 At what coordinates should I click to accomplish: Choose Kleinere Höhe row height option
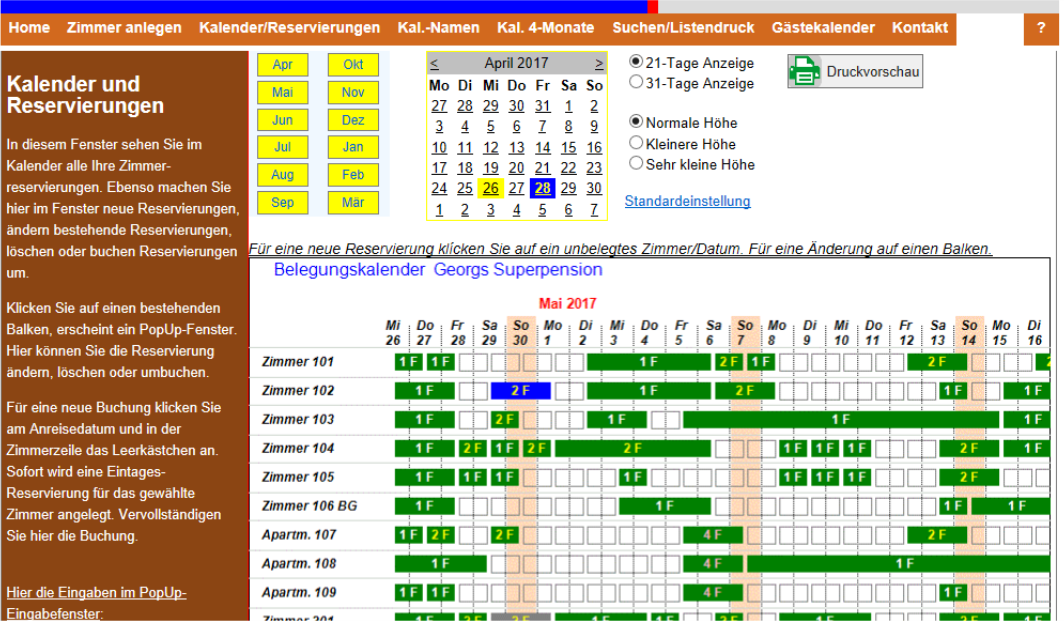point(636,144)
